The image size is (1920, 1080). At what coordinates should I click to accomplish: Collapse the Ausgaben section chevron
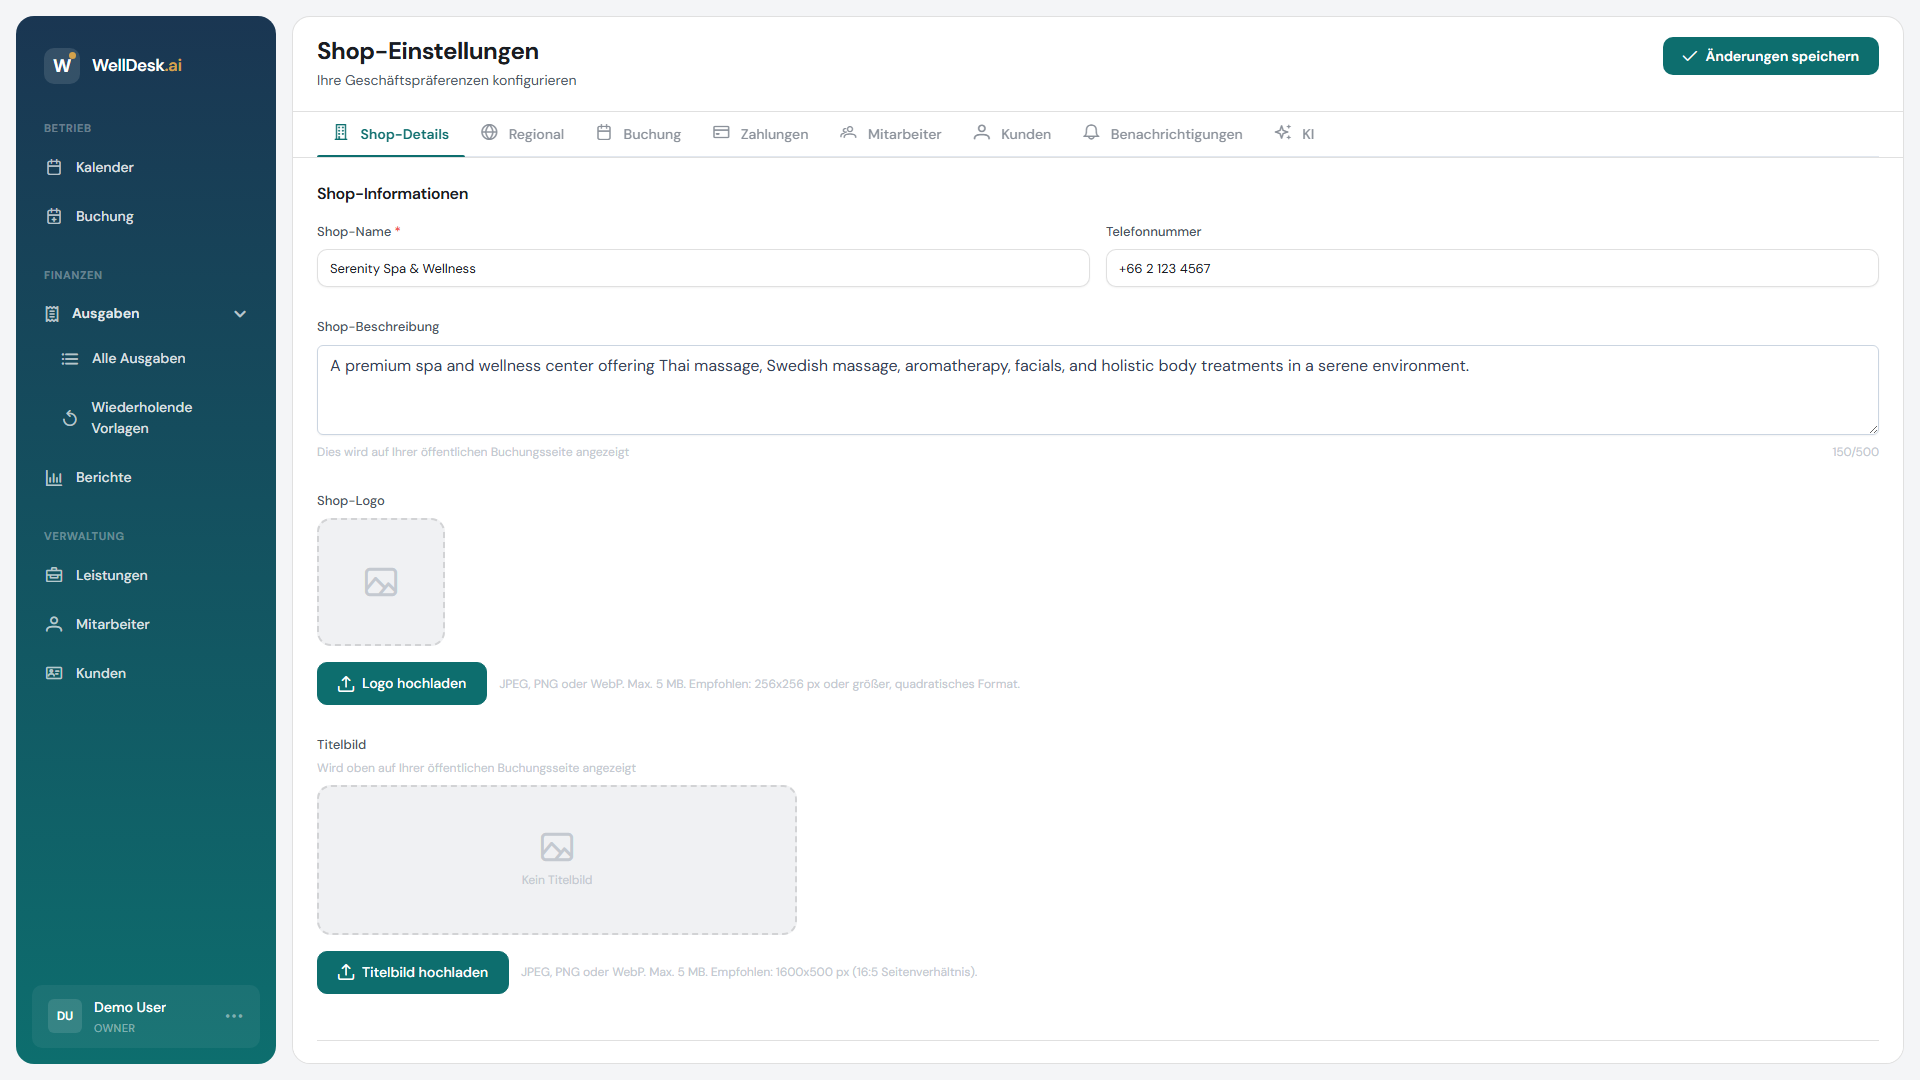240,314
